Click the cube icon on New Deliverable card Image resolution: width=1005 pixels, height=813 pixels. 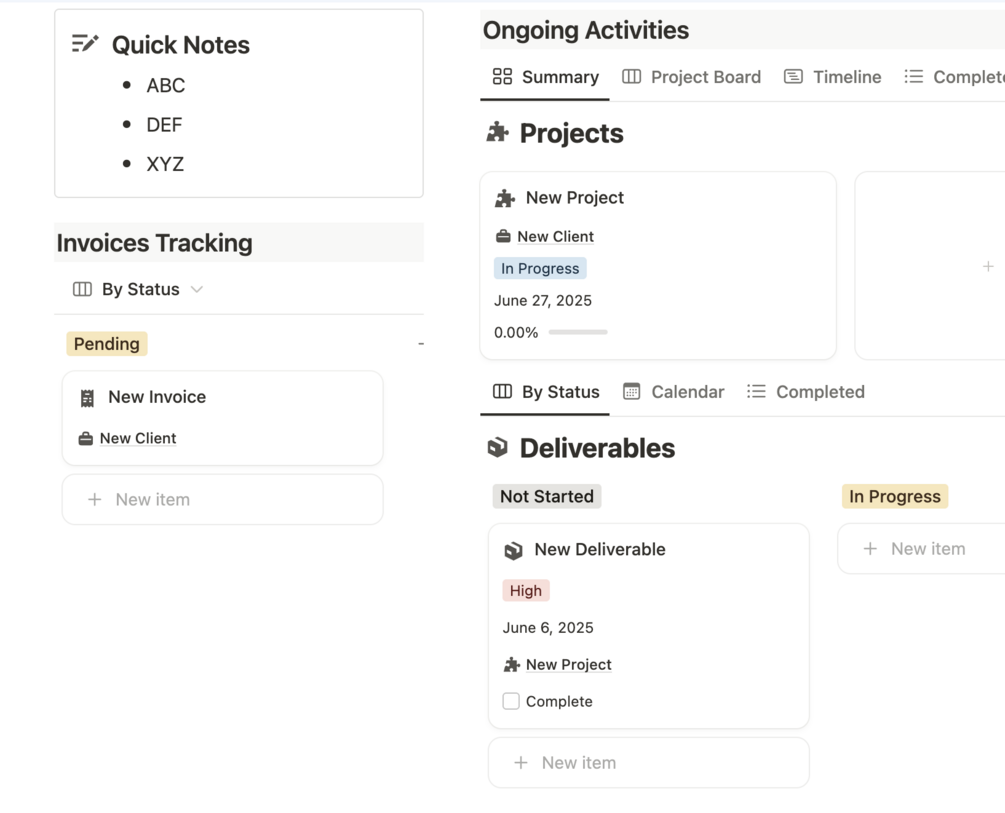point(513,550)
